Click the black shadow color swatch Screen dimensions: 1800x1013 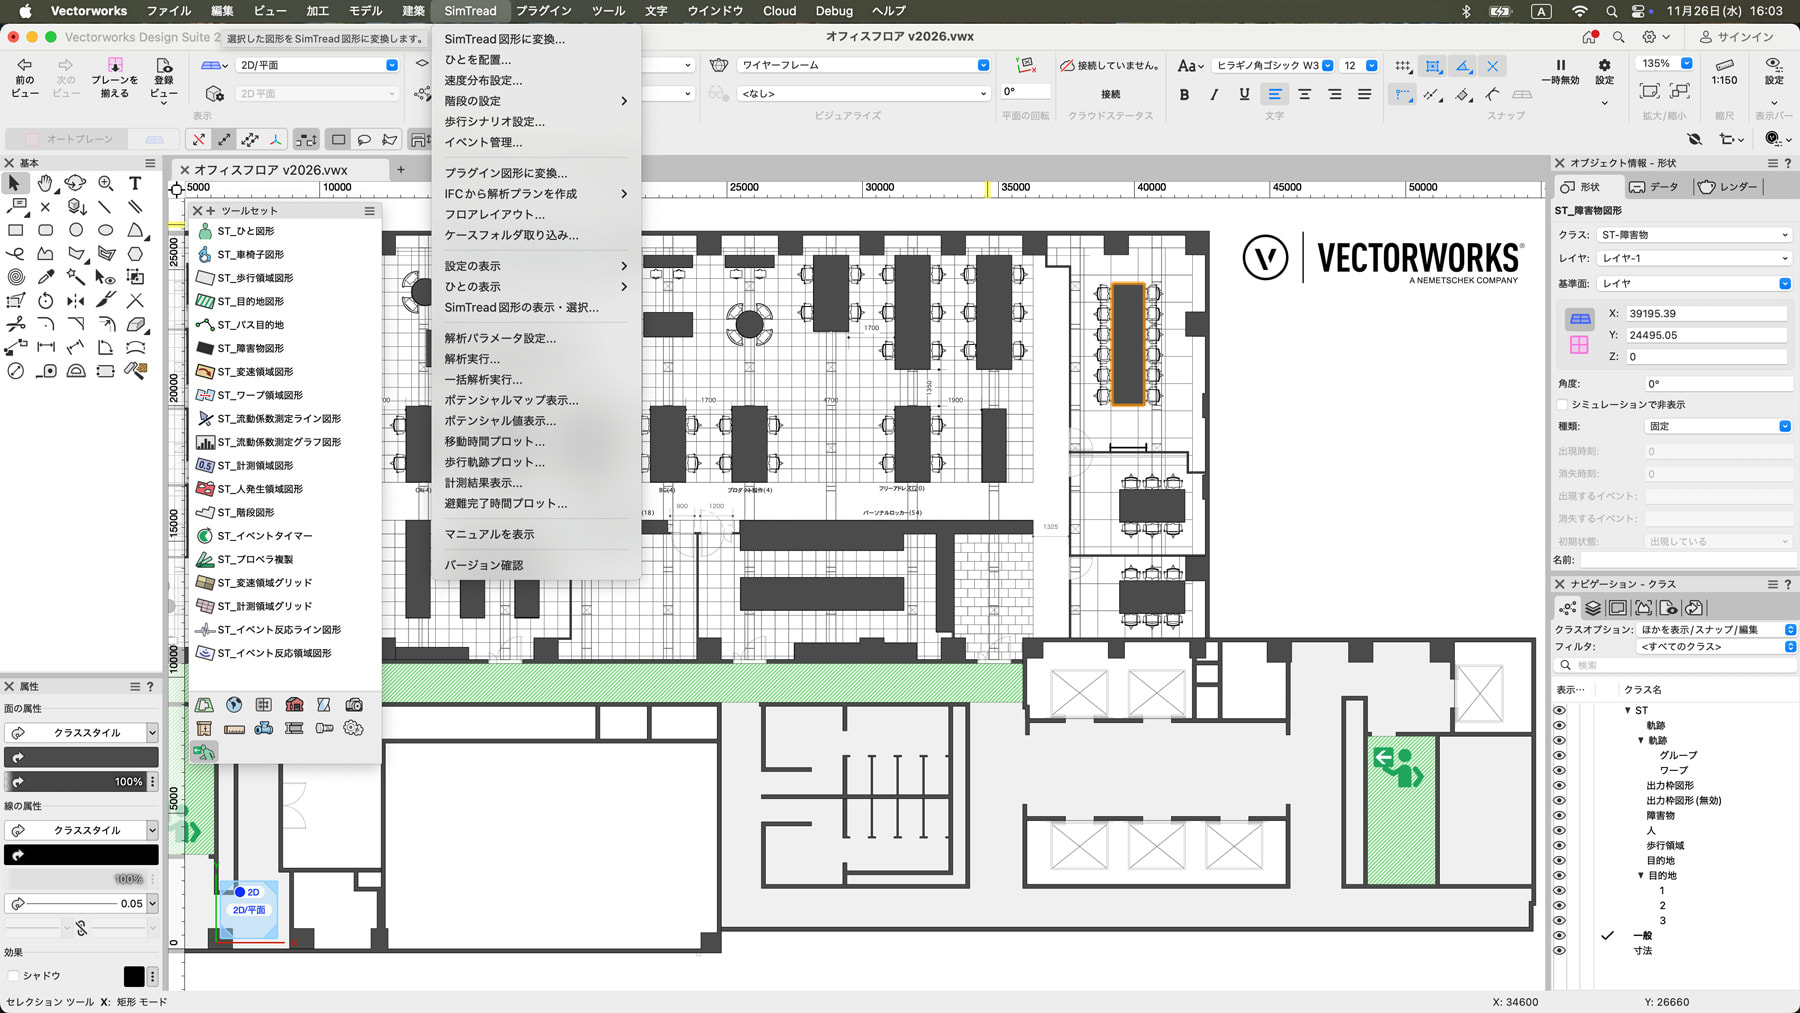pos(134,976)
